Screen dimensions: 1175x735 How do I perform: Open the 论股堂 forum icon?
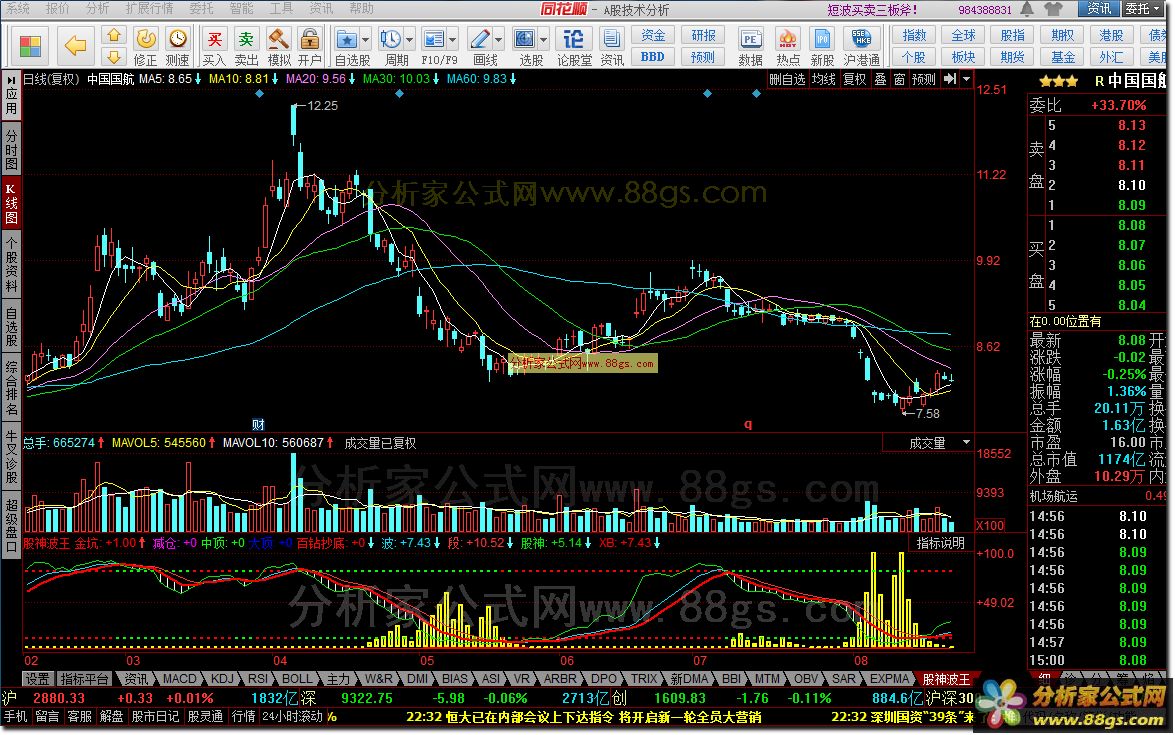click(574, 46)
